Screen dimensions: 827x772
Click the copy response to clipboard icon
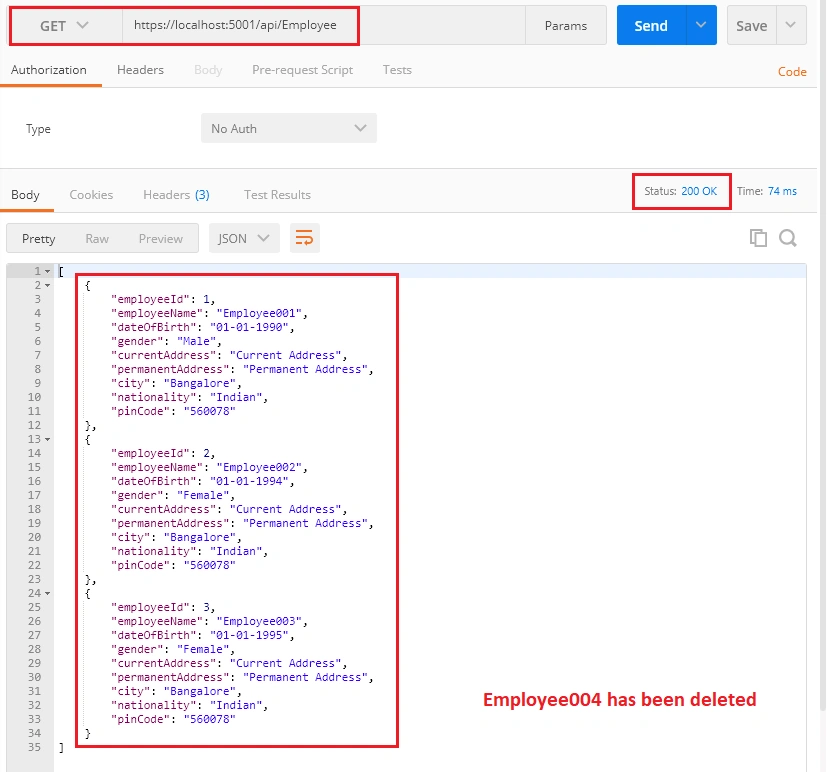pyautogui.click(x=758, y=238)
